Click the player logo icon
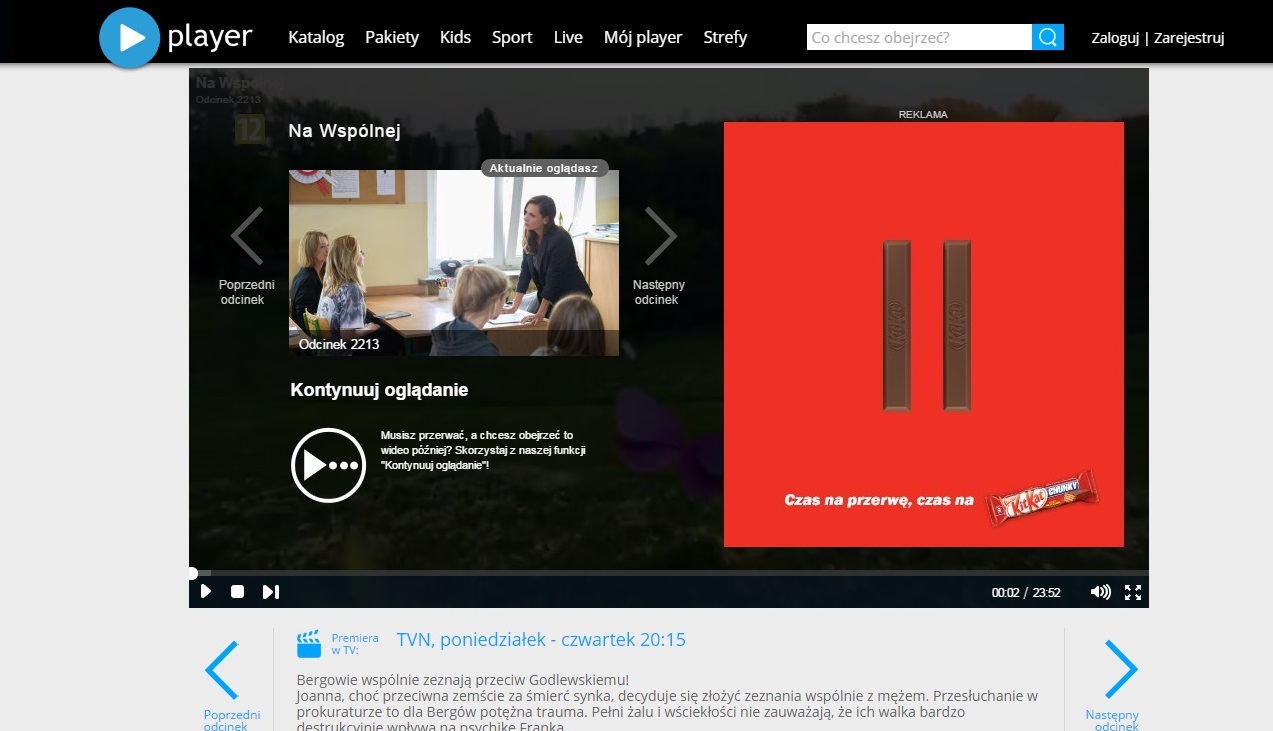This screenshot has width=1273, height=731. point(130,38)
